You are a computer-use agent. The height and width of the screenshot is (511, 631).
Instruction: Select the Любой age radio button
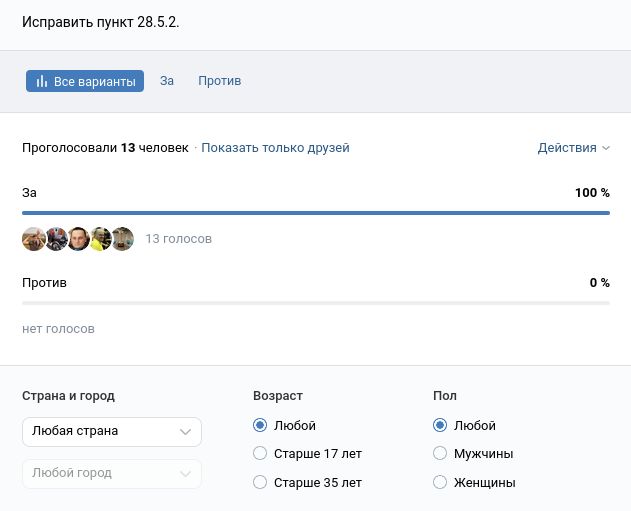click(x=260, y=425)
